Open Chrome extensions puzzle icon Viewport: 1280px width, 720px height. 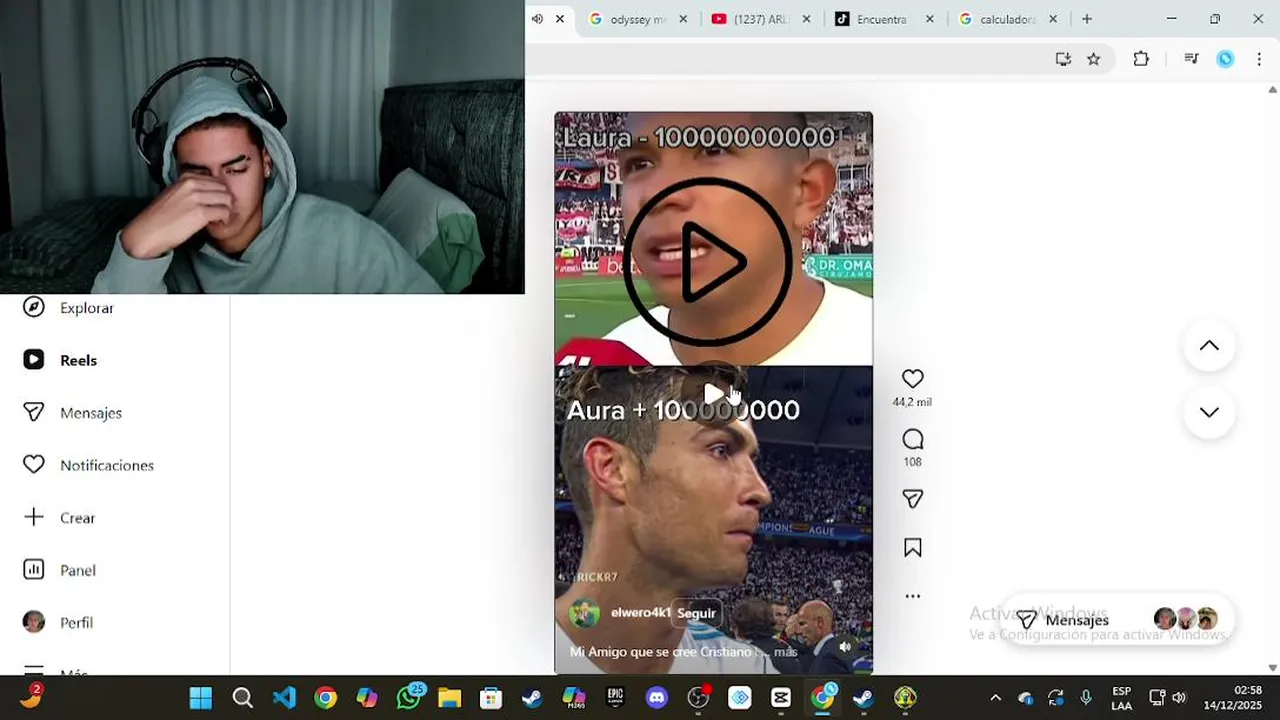click(1141, 59)
